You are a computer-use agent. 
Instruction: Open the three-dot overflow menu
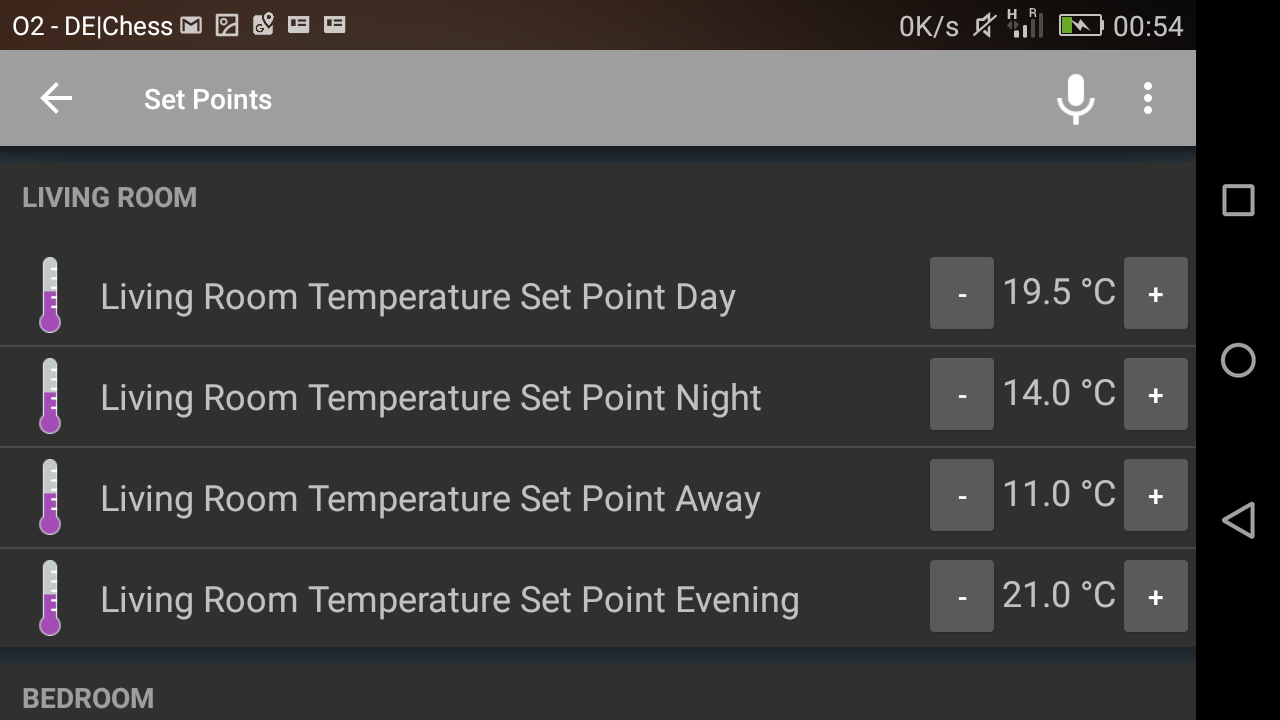point(1148,98)
